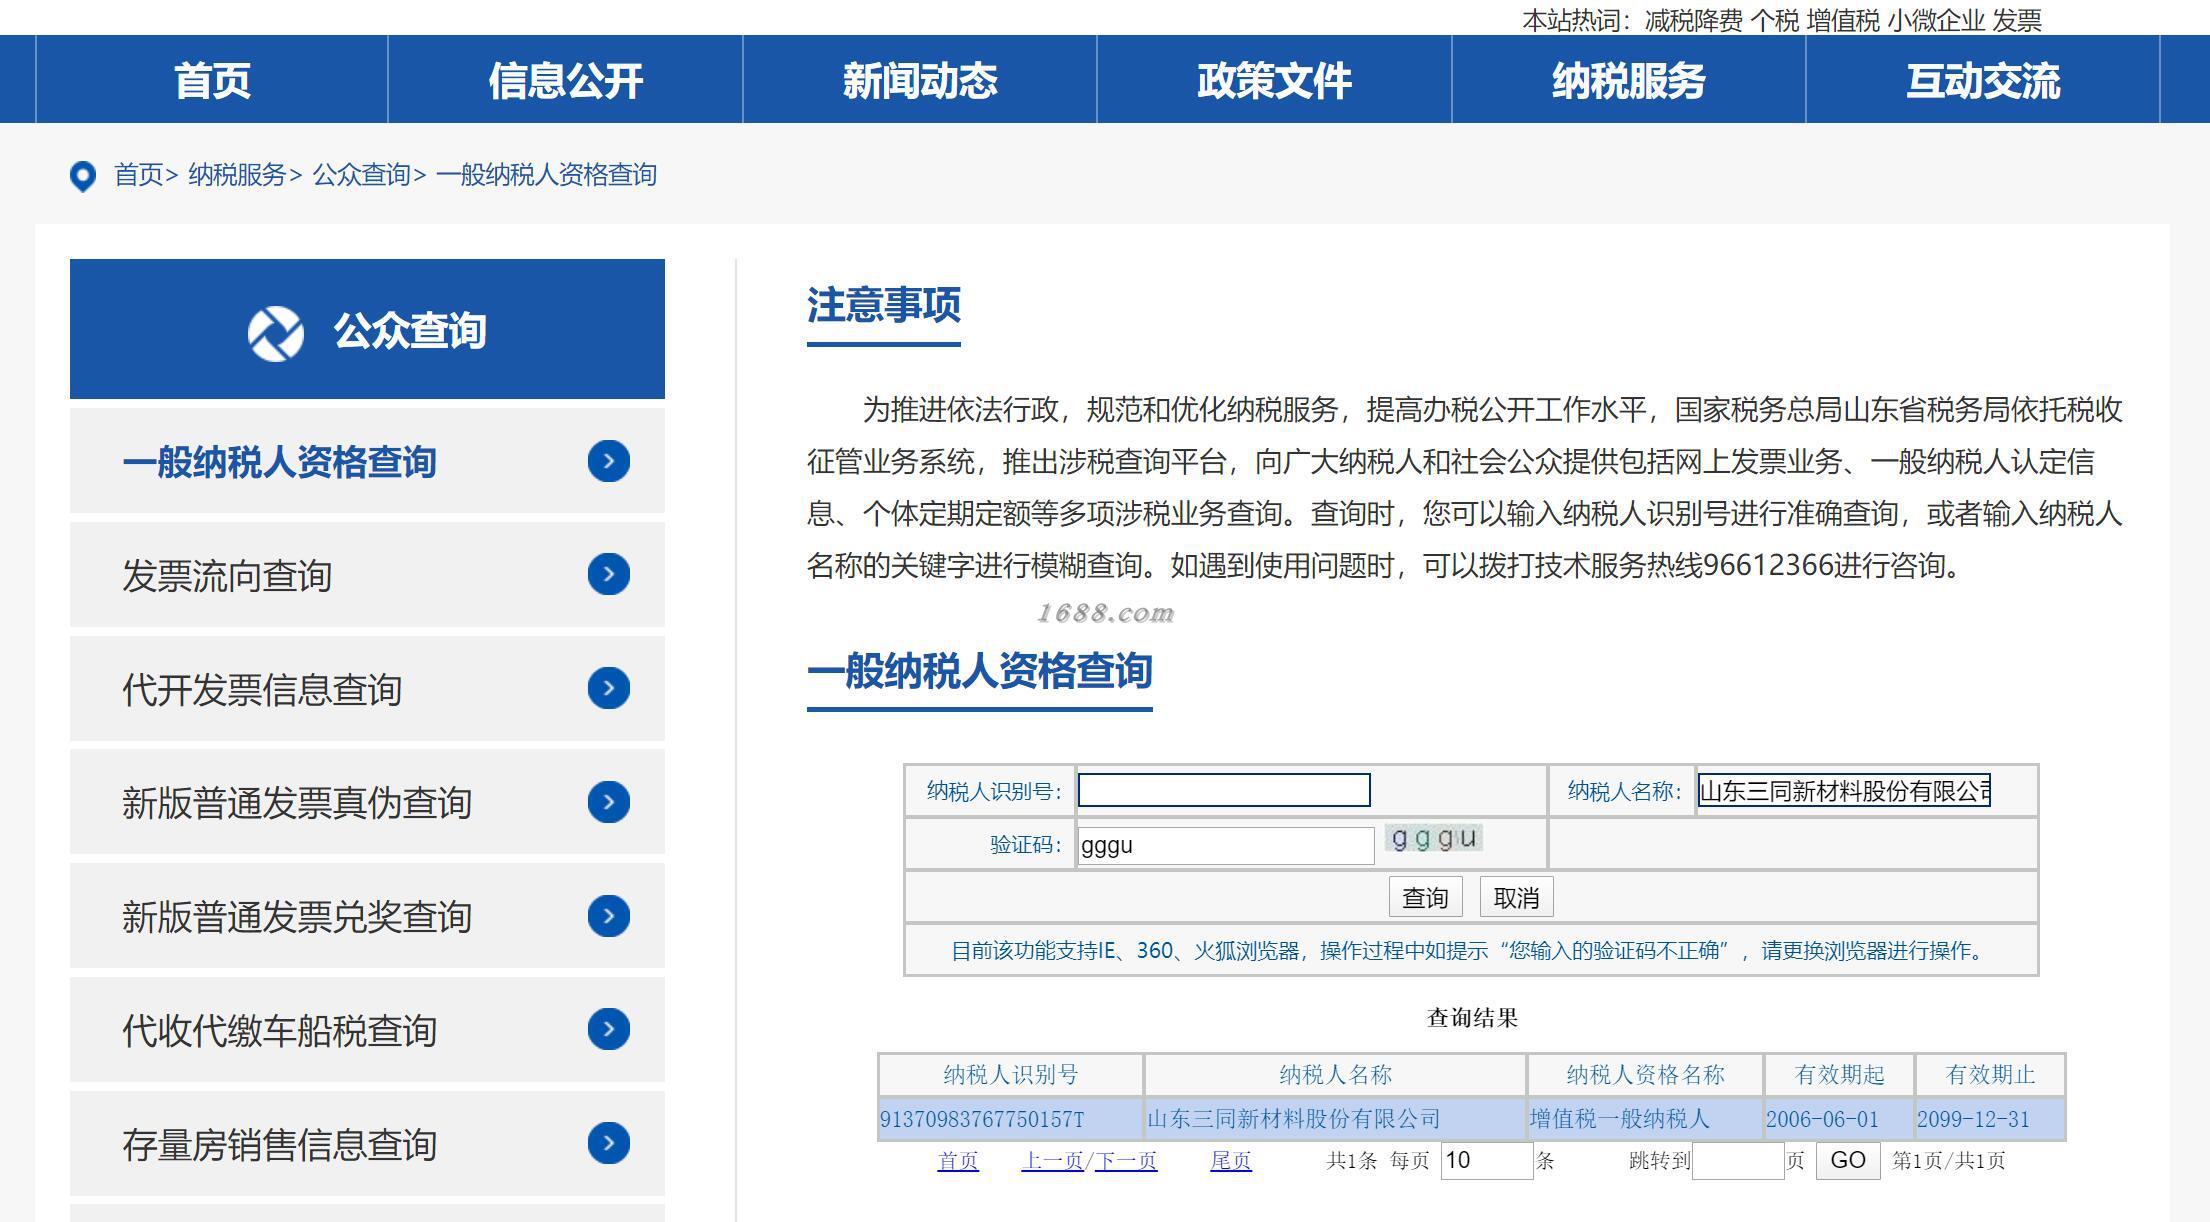This screenshot has height=1222, width=2210.
Task: Click arrow icon beside 新版普通发票兑奖查询
Action: 608,916
